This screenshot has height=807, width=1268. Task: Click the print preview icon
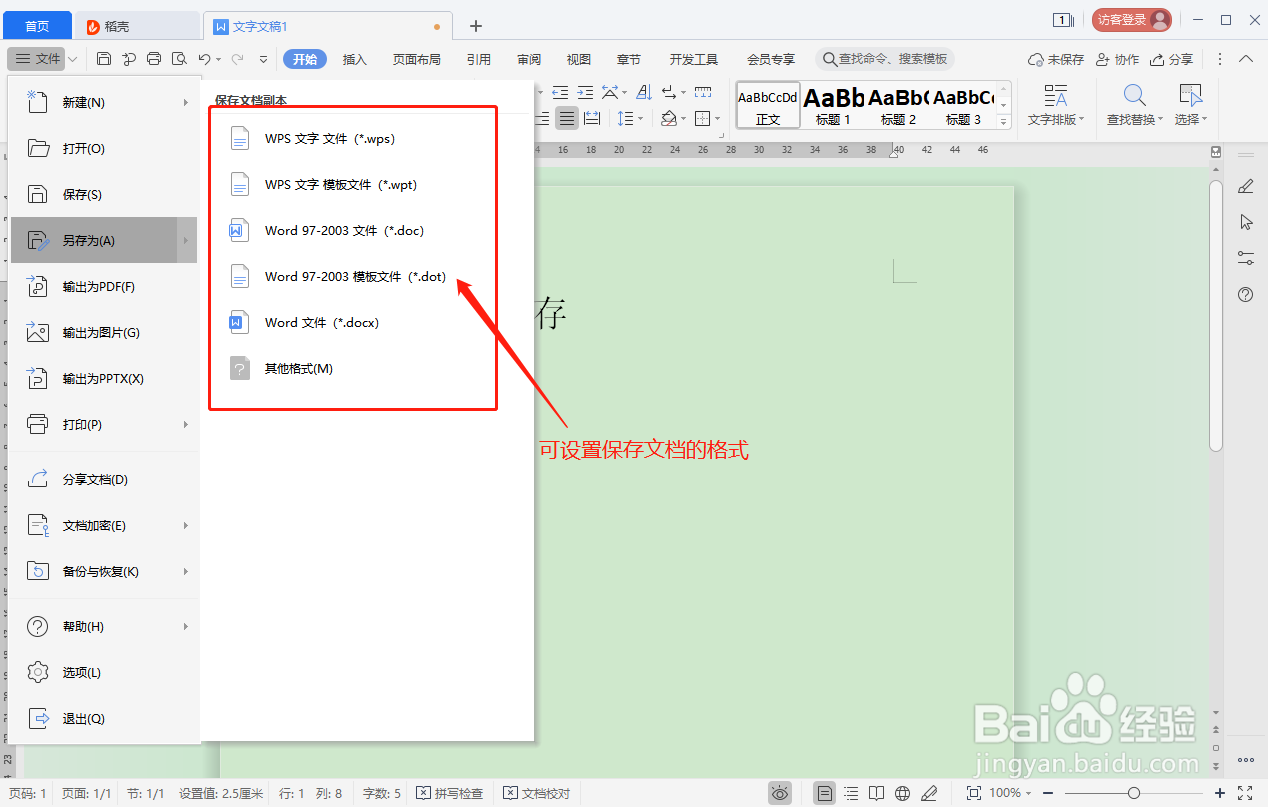[179, 59]
